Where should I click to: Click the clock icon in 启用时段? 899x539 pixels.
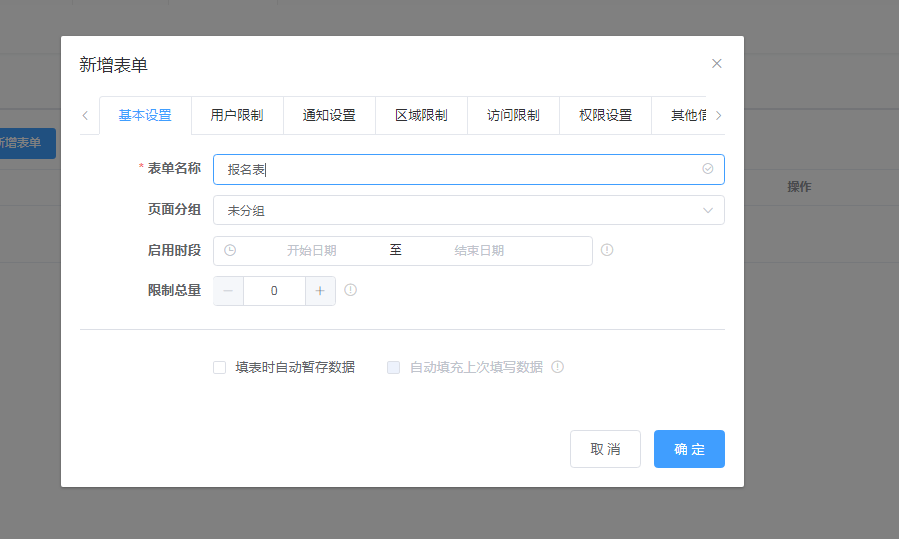click(x=230, y=251)
